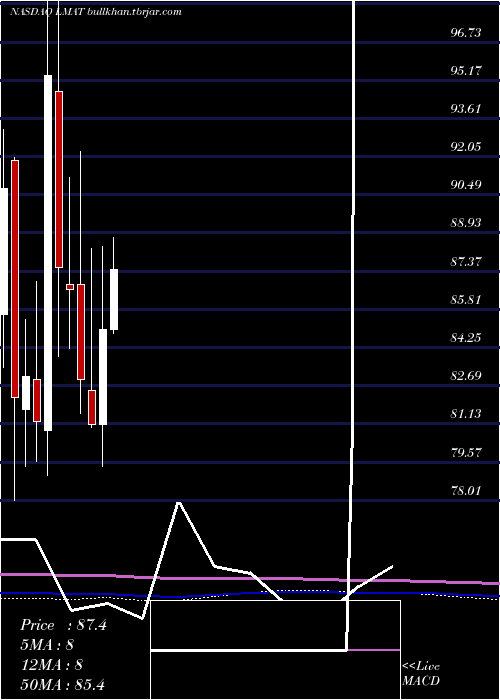Click the small red doji candle near 86.3
Viewport: 500px width, 700px height.
pyautogui.click(x=70, y=287)
